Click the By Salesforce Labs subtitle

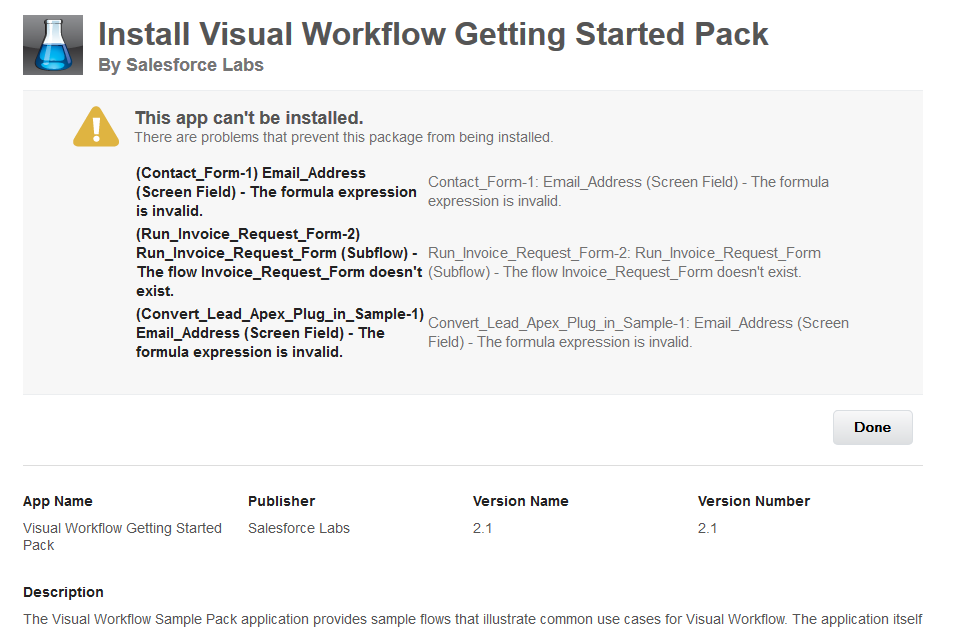tap(181, 65)
